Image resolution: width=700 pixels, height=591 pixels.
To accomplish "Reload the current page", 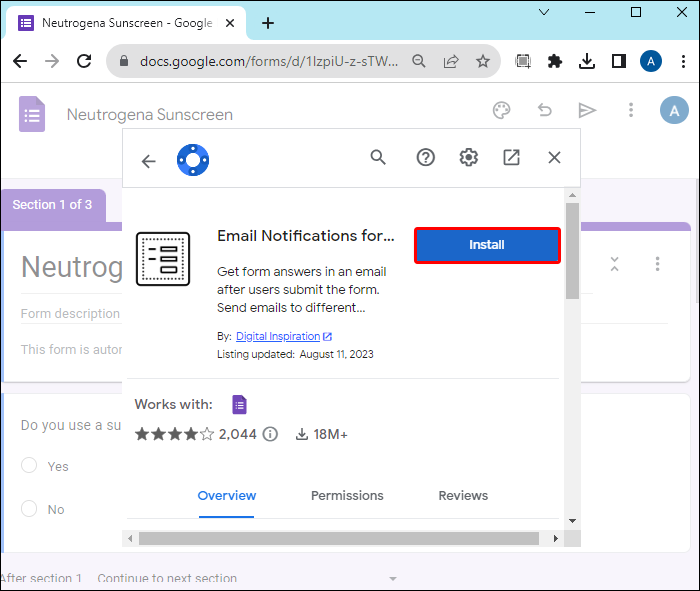I will pyautogui.click(x=84, y=61).
